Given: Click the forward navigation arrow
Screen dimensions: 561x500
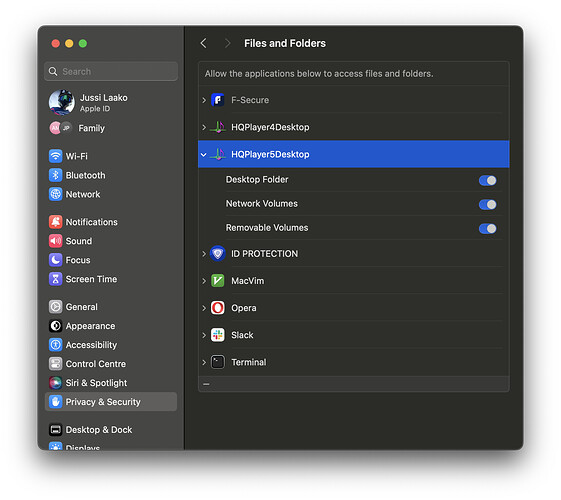Looking at the screenshot, I should pos(227,43).
